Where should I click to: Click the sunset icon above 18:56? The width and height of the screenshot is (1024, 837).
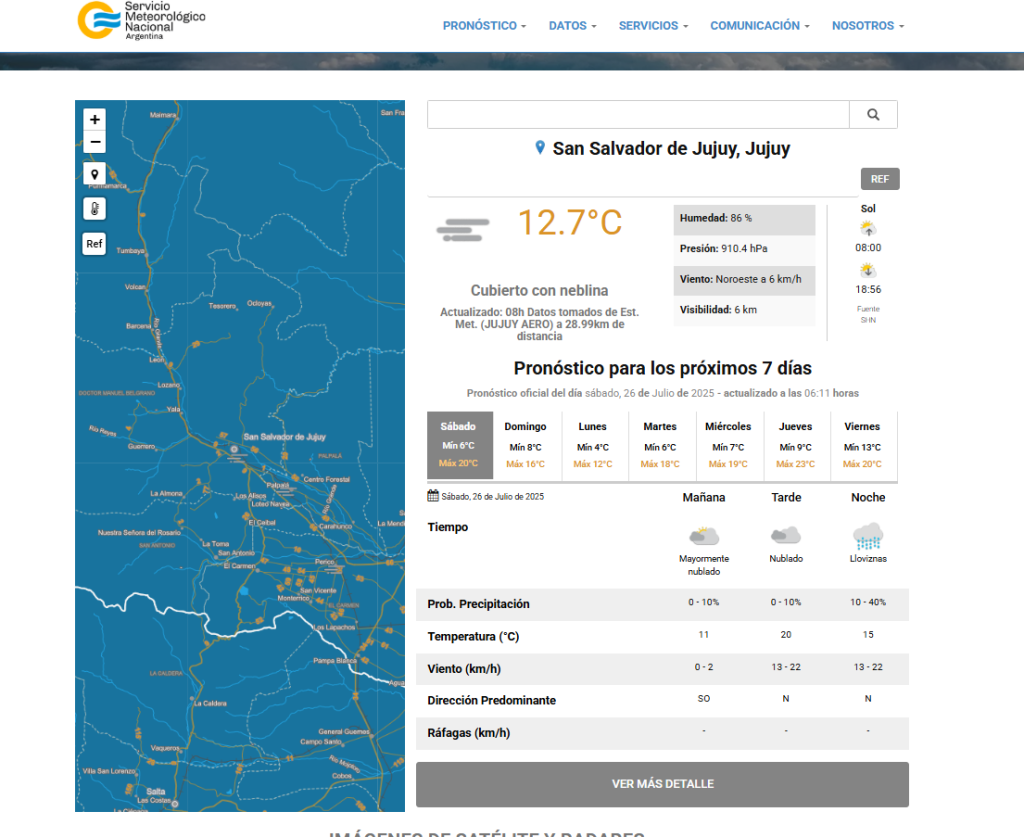868,270
